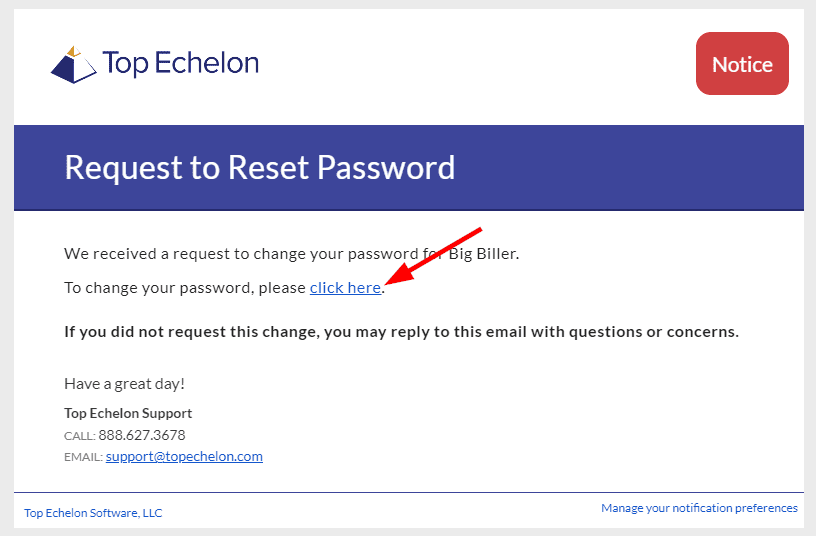816x536 pixels.
Task: Select the red Notice badge
Action: click(742, 63)
